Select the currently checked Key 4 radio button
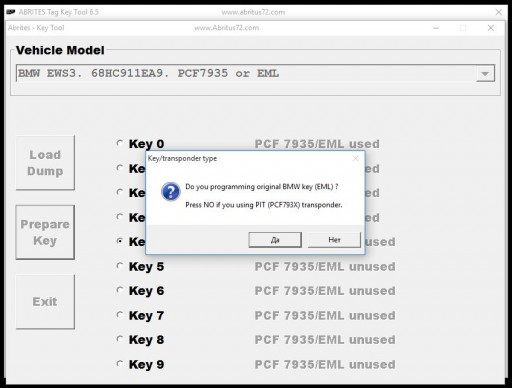The image size is (512, 388). pos(120,241)
